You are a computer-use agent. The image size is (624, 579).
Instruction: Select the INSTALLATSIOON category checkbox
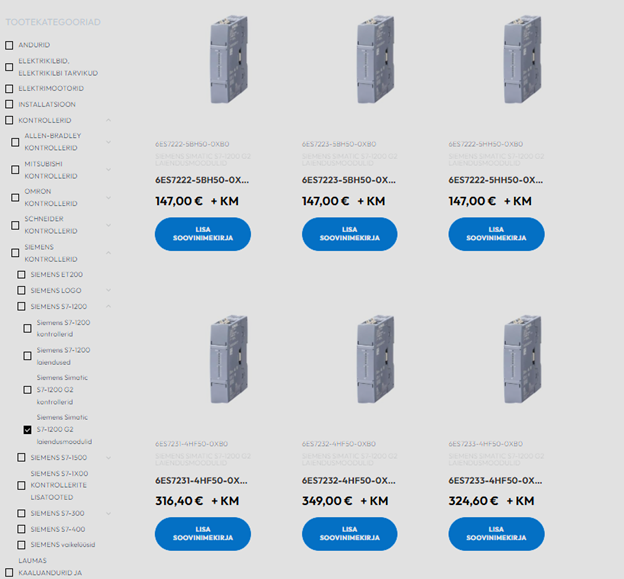pos(10,104)
